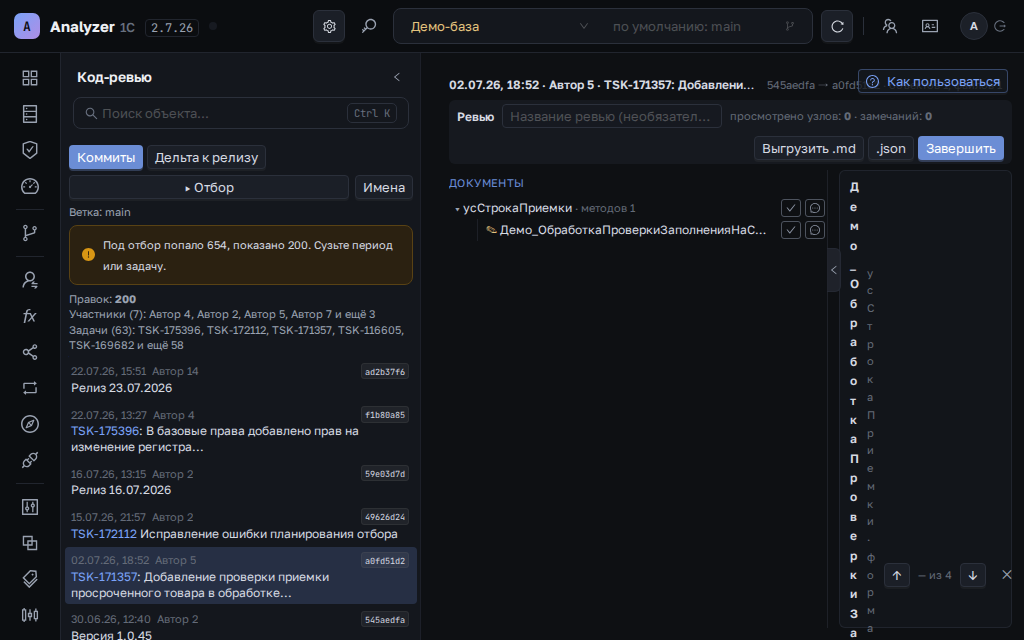Click the ДОКУМЕНТЫ section header
Image resolution: width=1024 pixels, height=640 pixels.
coord(486,183)
